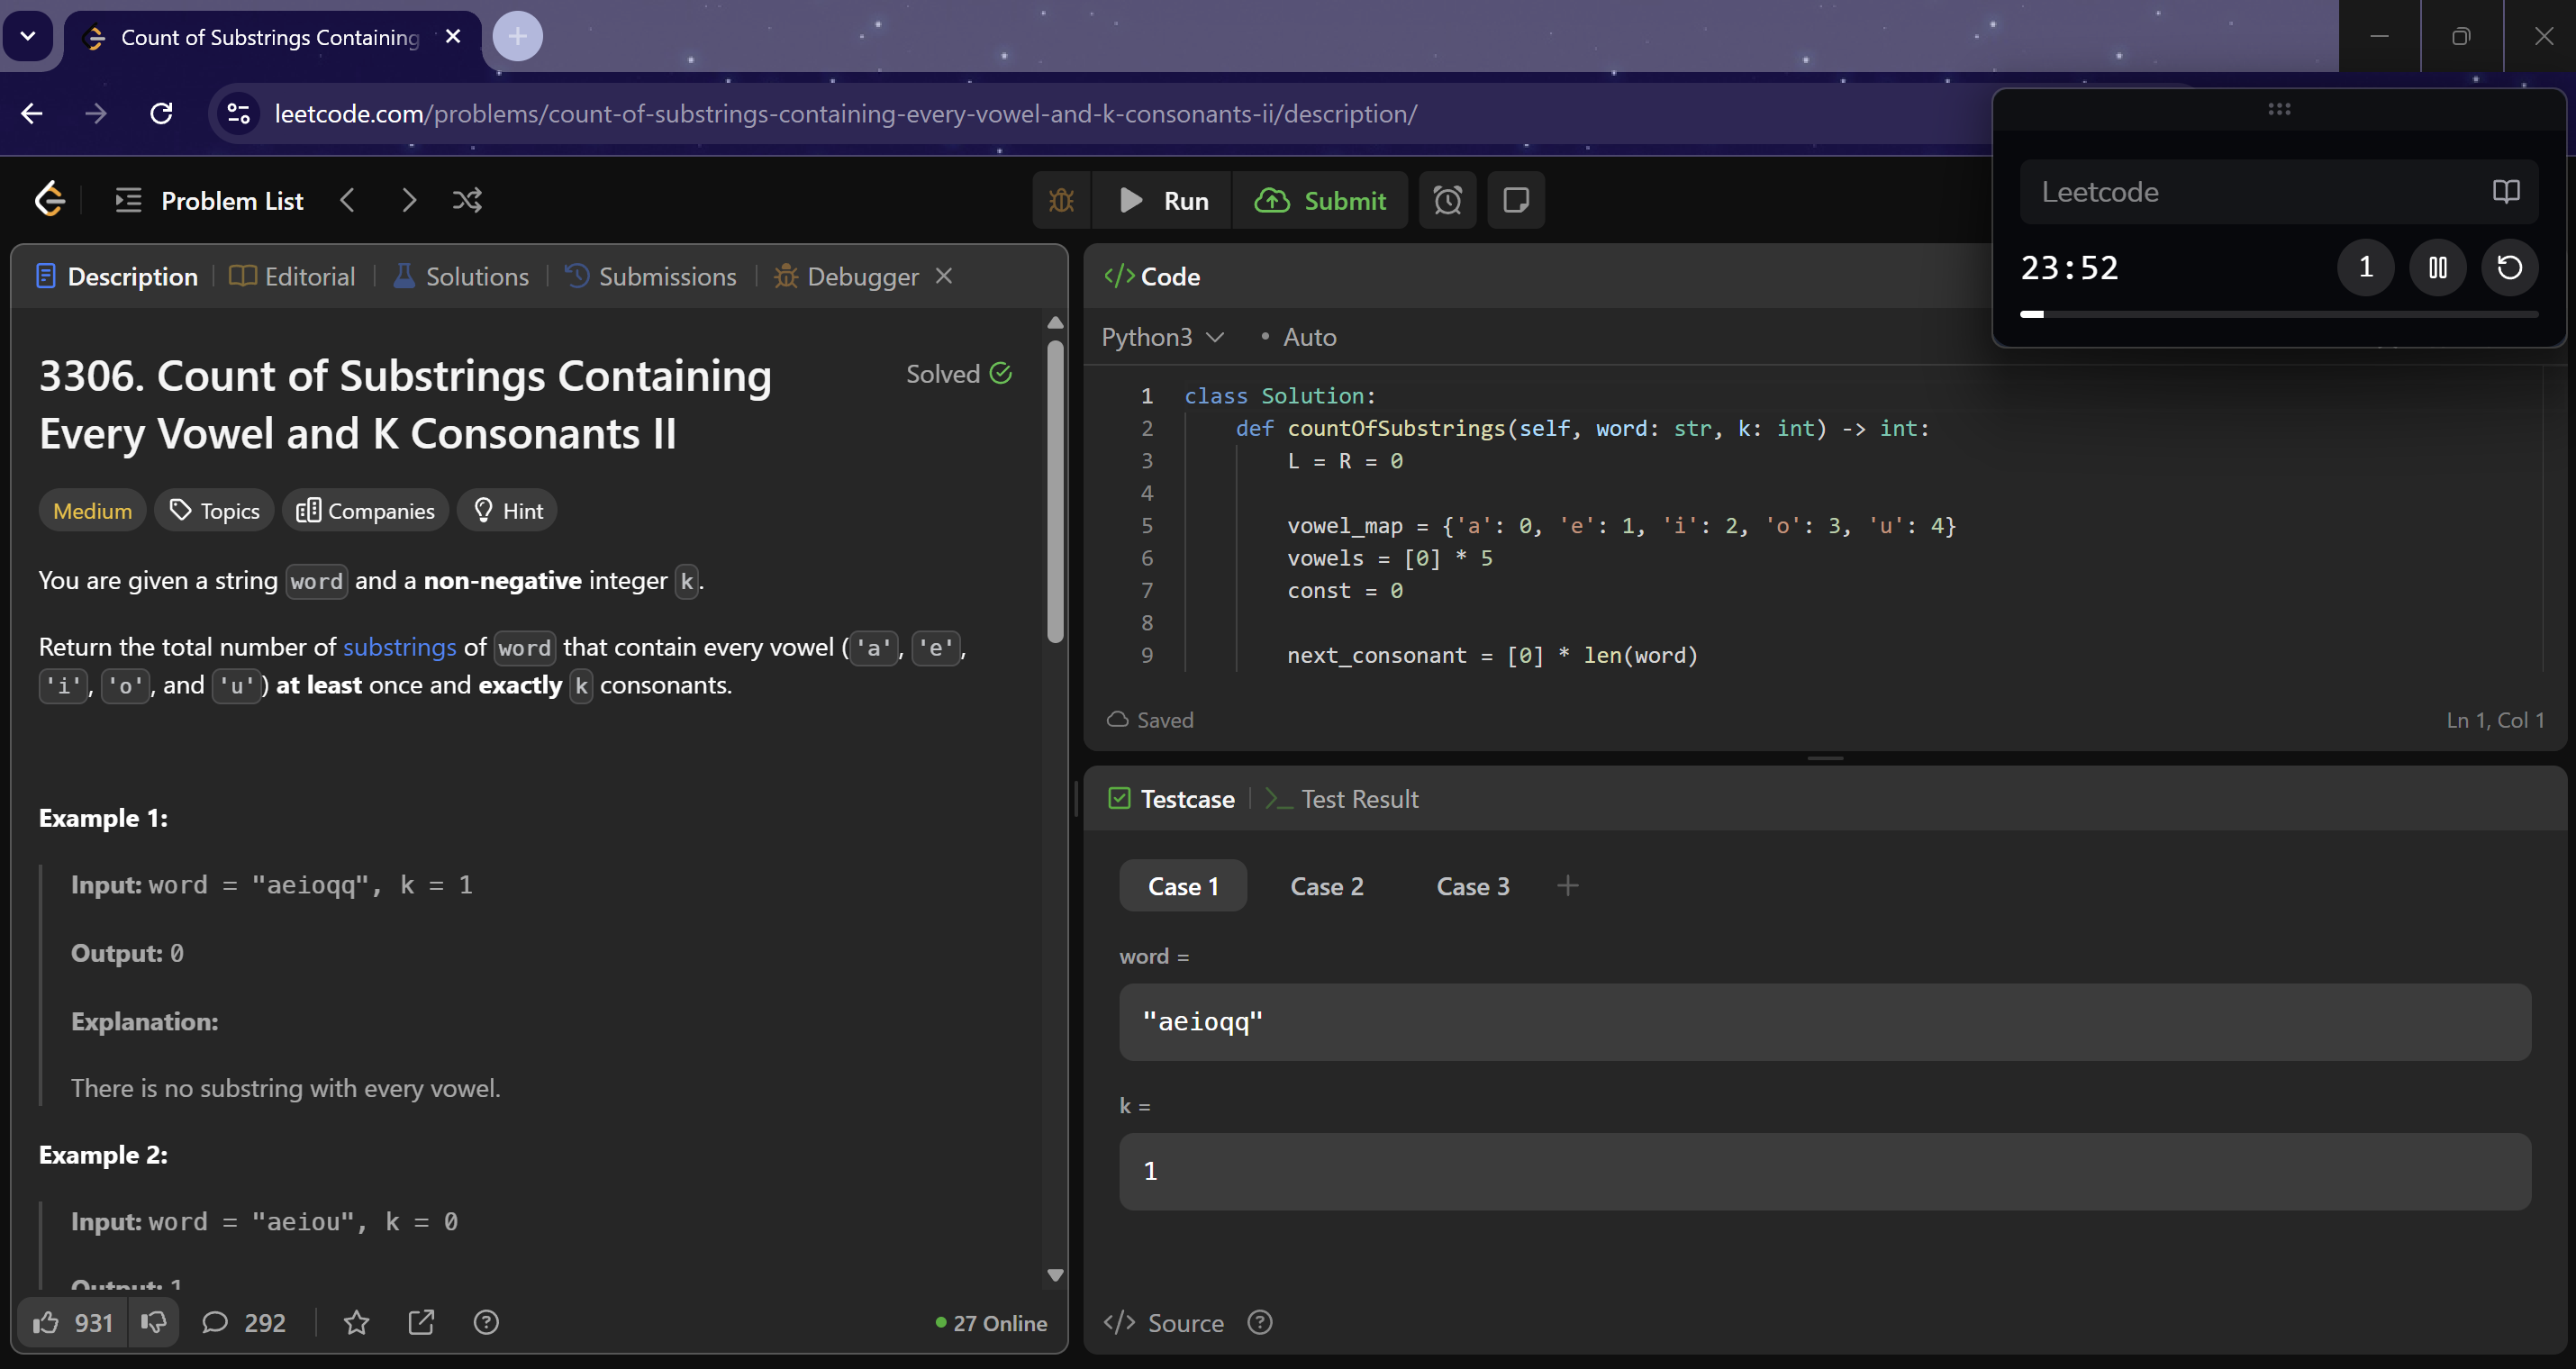This screenshot has height=1369, width=2576.
Task: Expand the Python3 language dropdown
Action: [x=1162, y=338]
